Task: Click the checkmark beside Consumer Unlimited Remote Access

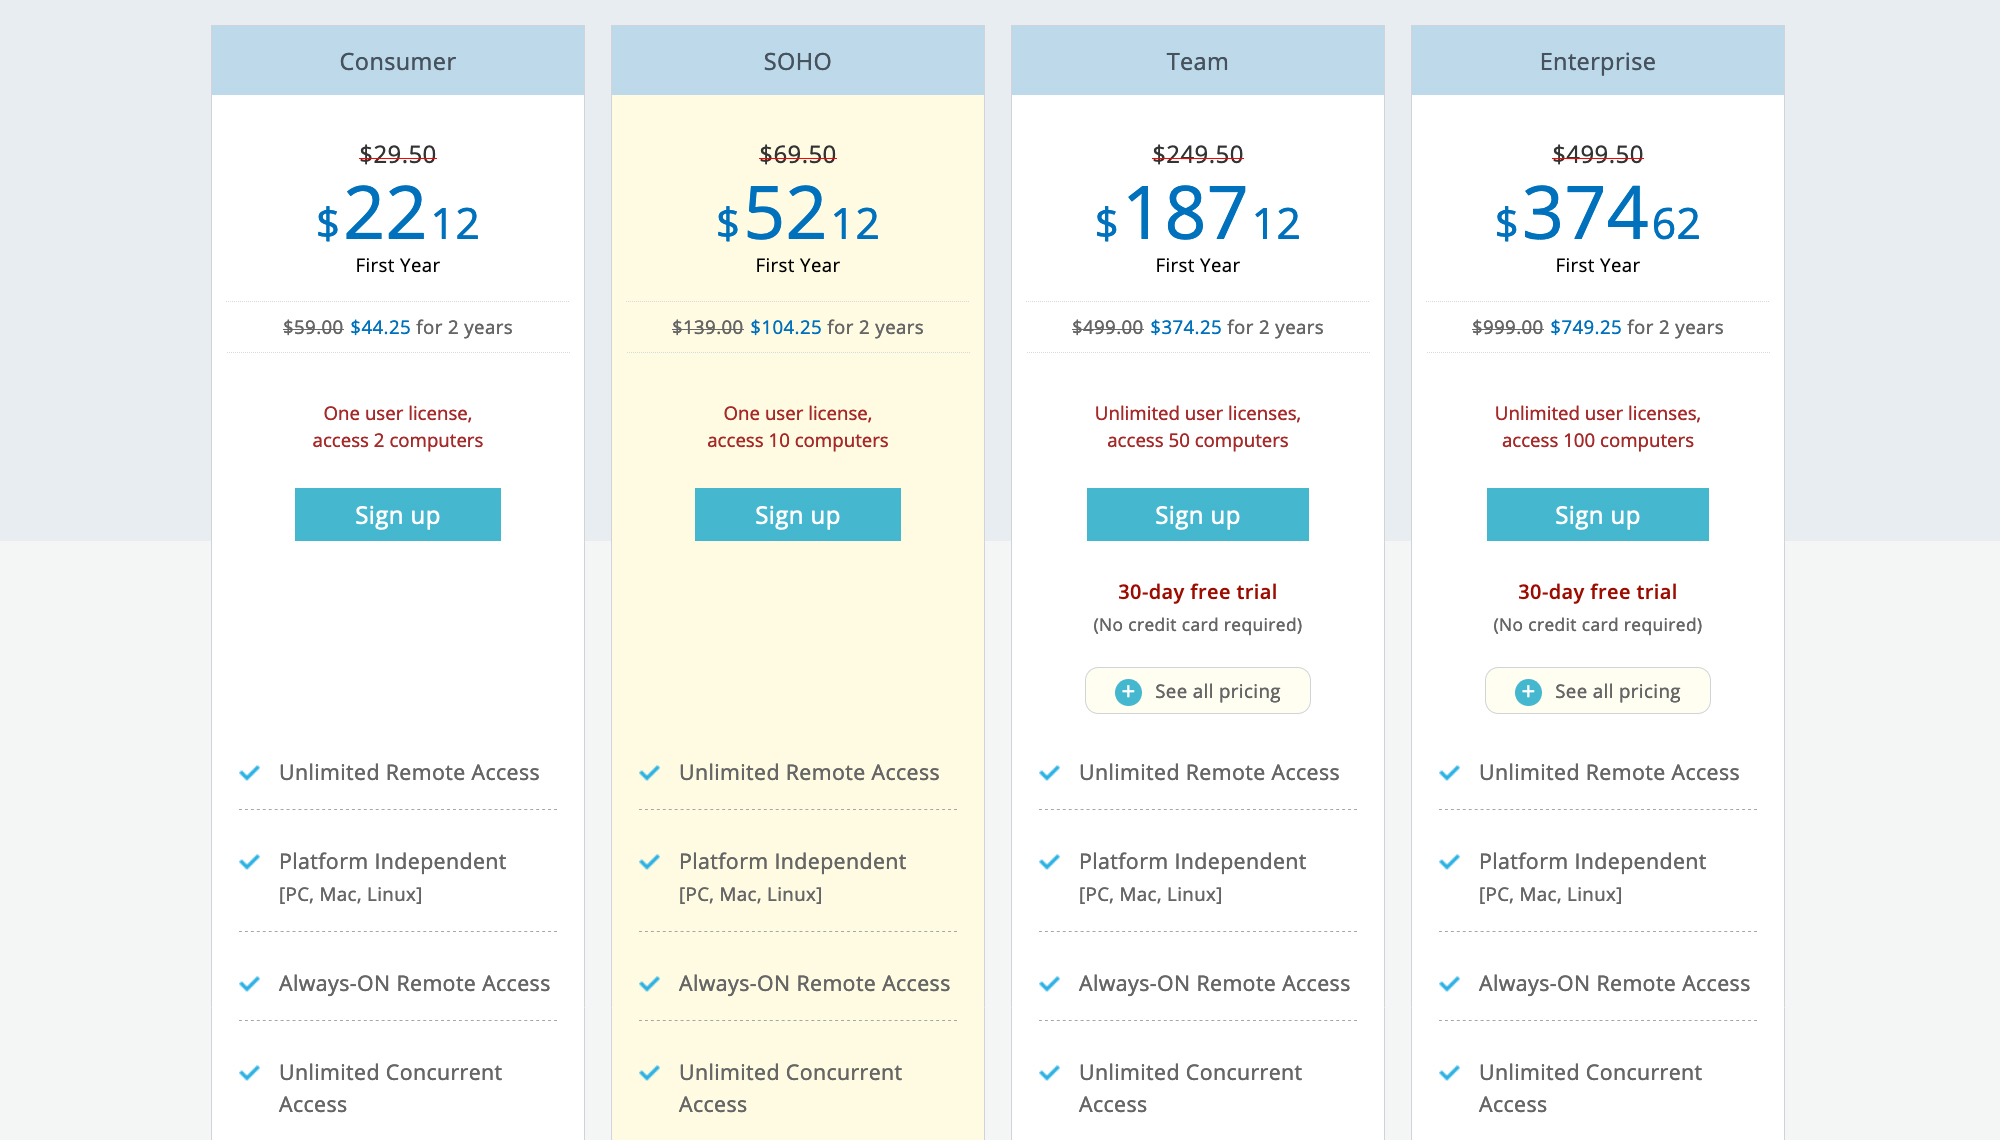Action: 250,773
